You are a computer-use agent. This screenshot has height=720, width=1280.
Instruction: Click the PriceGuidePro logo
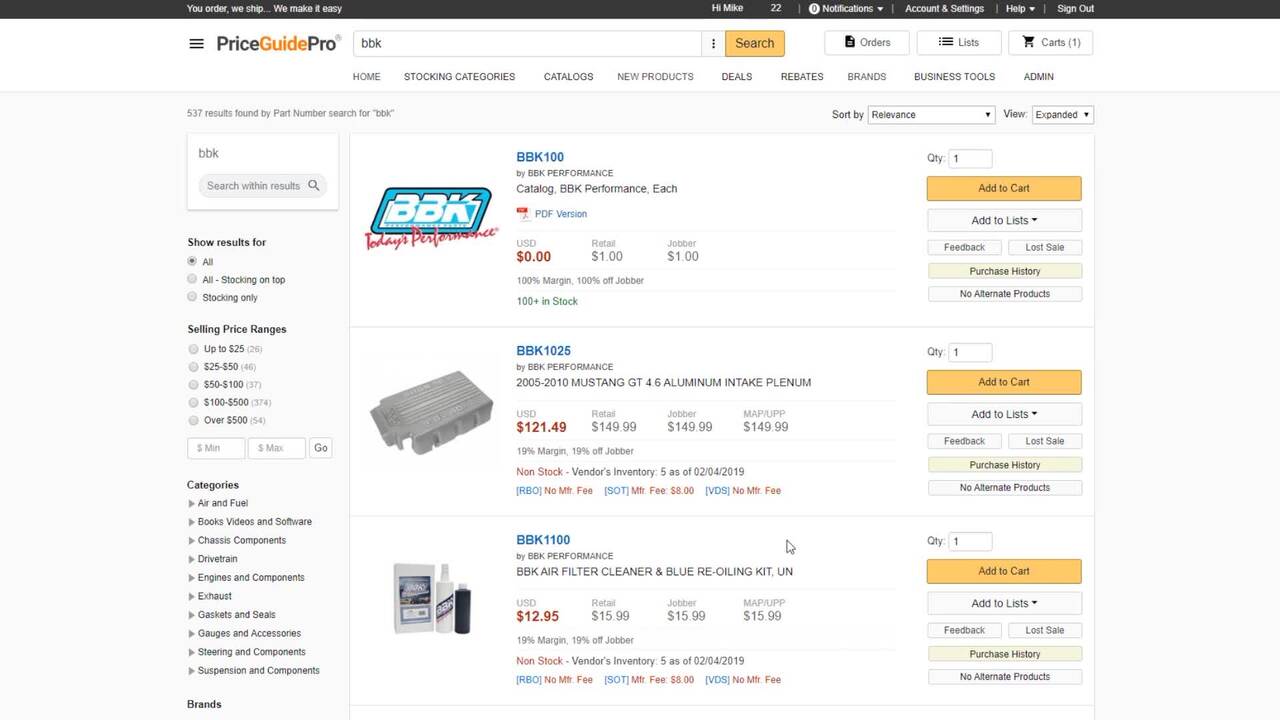pyautogui.click(x=278, y=43)
